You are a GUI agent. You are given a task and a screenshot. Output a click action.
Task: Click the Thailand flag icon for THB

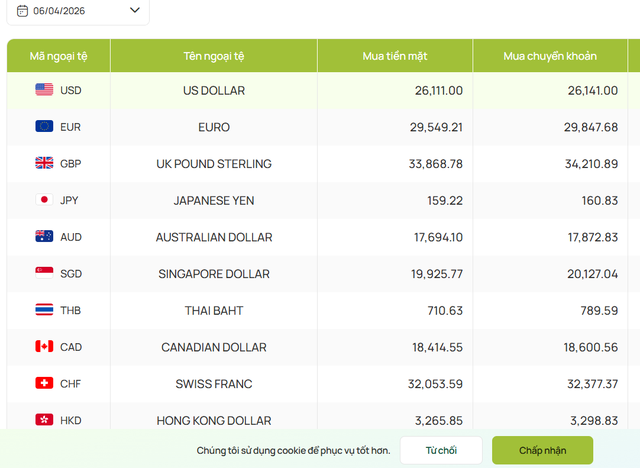tap(44, 309)
